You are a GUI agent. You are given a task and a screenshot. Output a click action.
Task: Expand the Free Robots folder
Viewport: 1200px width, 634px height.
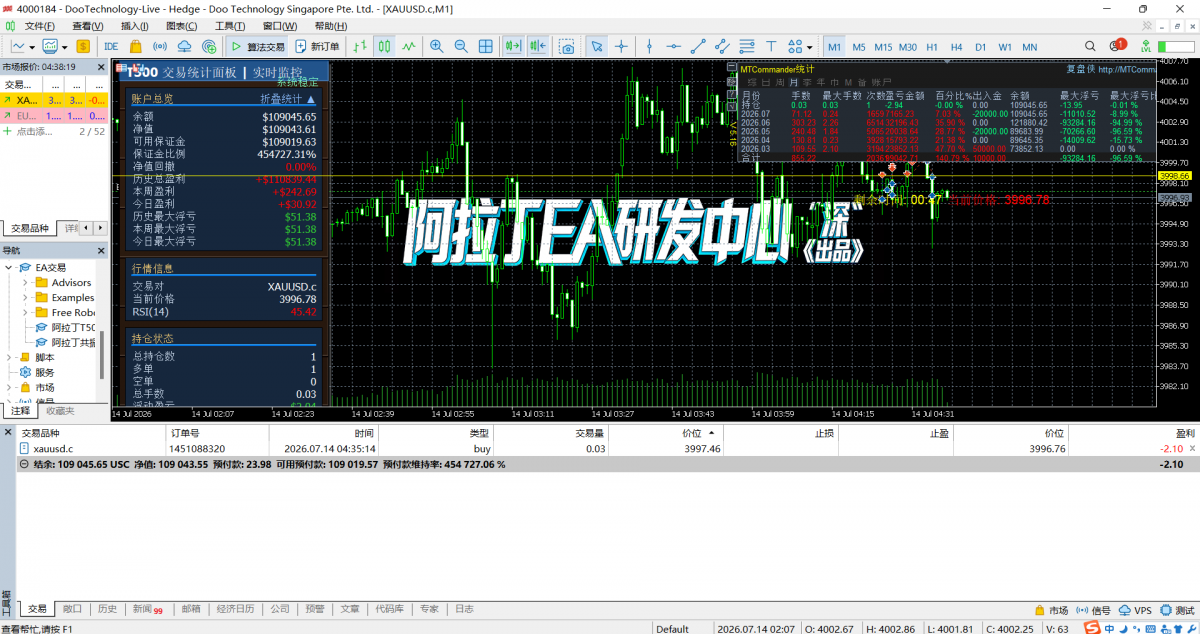point(26,312)
